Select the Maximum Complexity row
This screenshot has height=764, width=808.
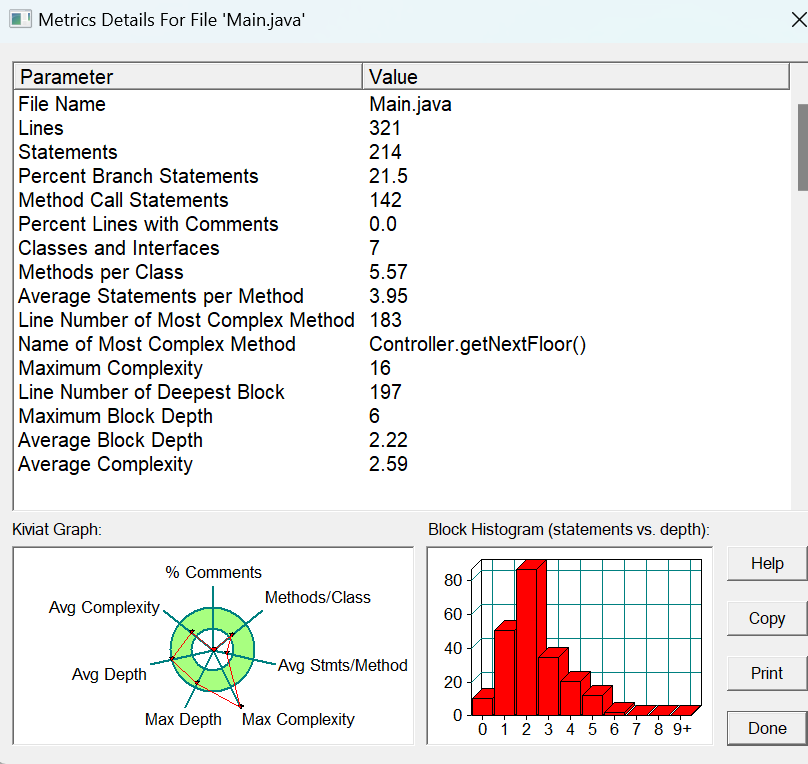pos(402,368)
